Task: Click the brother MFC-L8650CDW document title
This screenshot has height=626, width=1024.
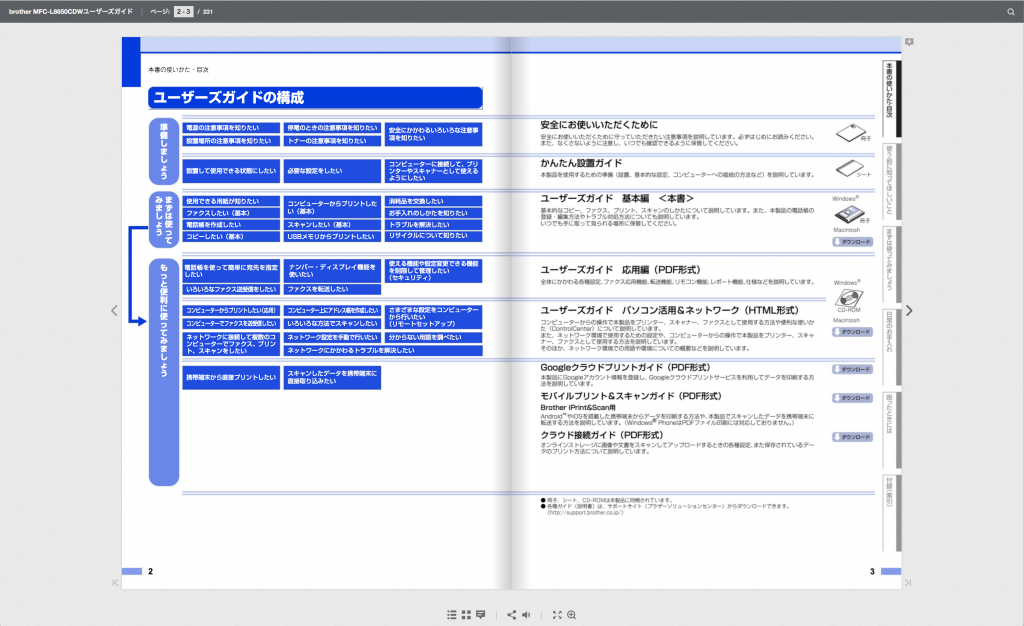Action: point(71,12)
